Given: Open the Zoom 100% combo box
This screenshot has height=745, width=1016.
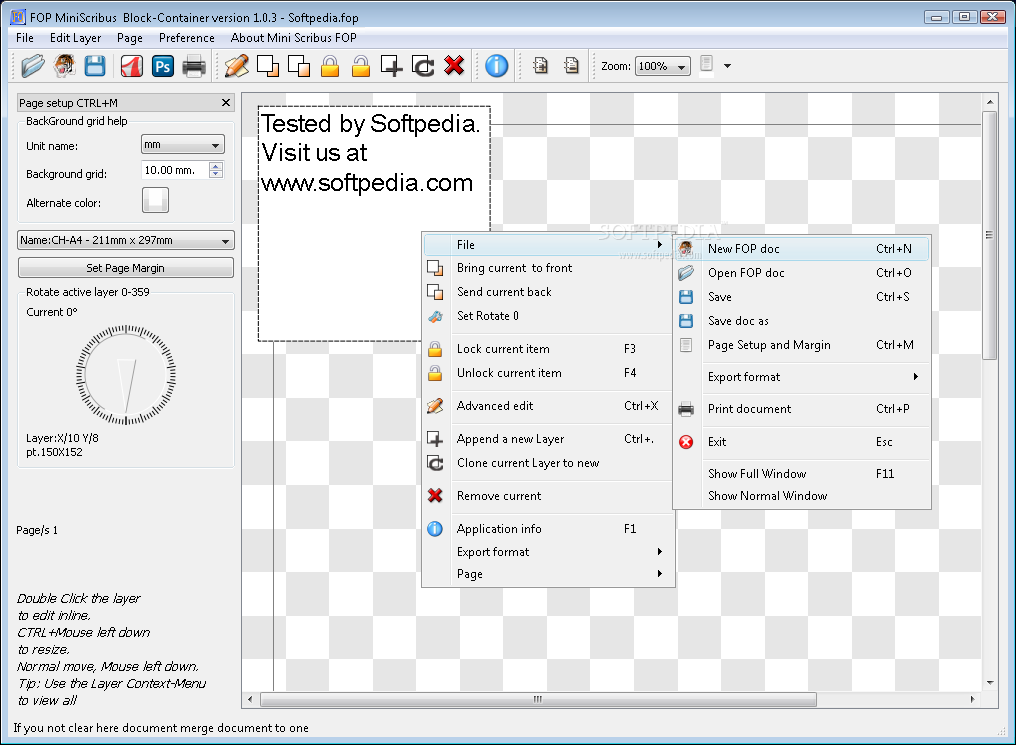Looking at the screenshot, I should pos(662,66).
